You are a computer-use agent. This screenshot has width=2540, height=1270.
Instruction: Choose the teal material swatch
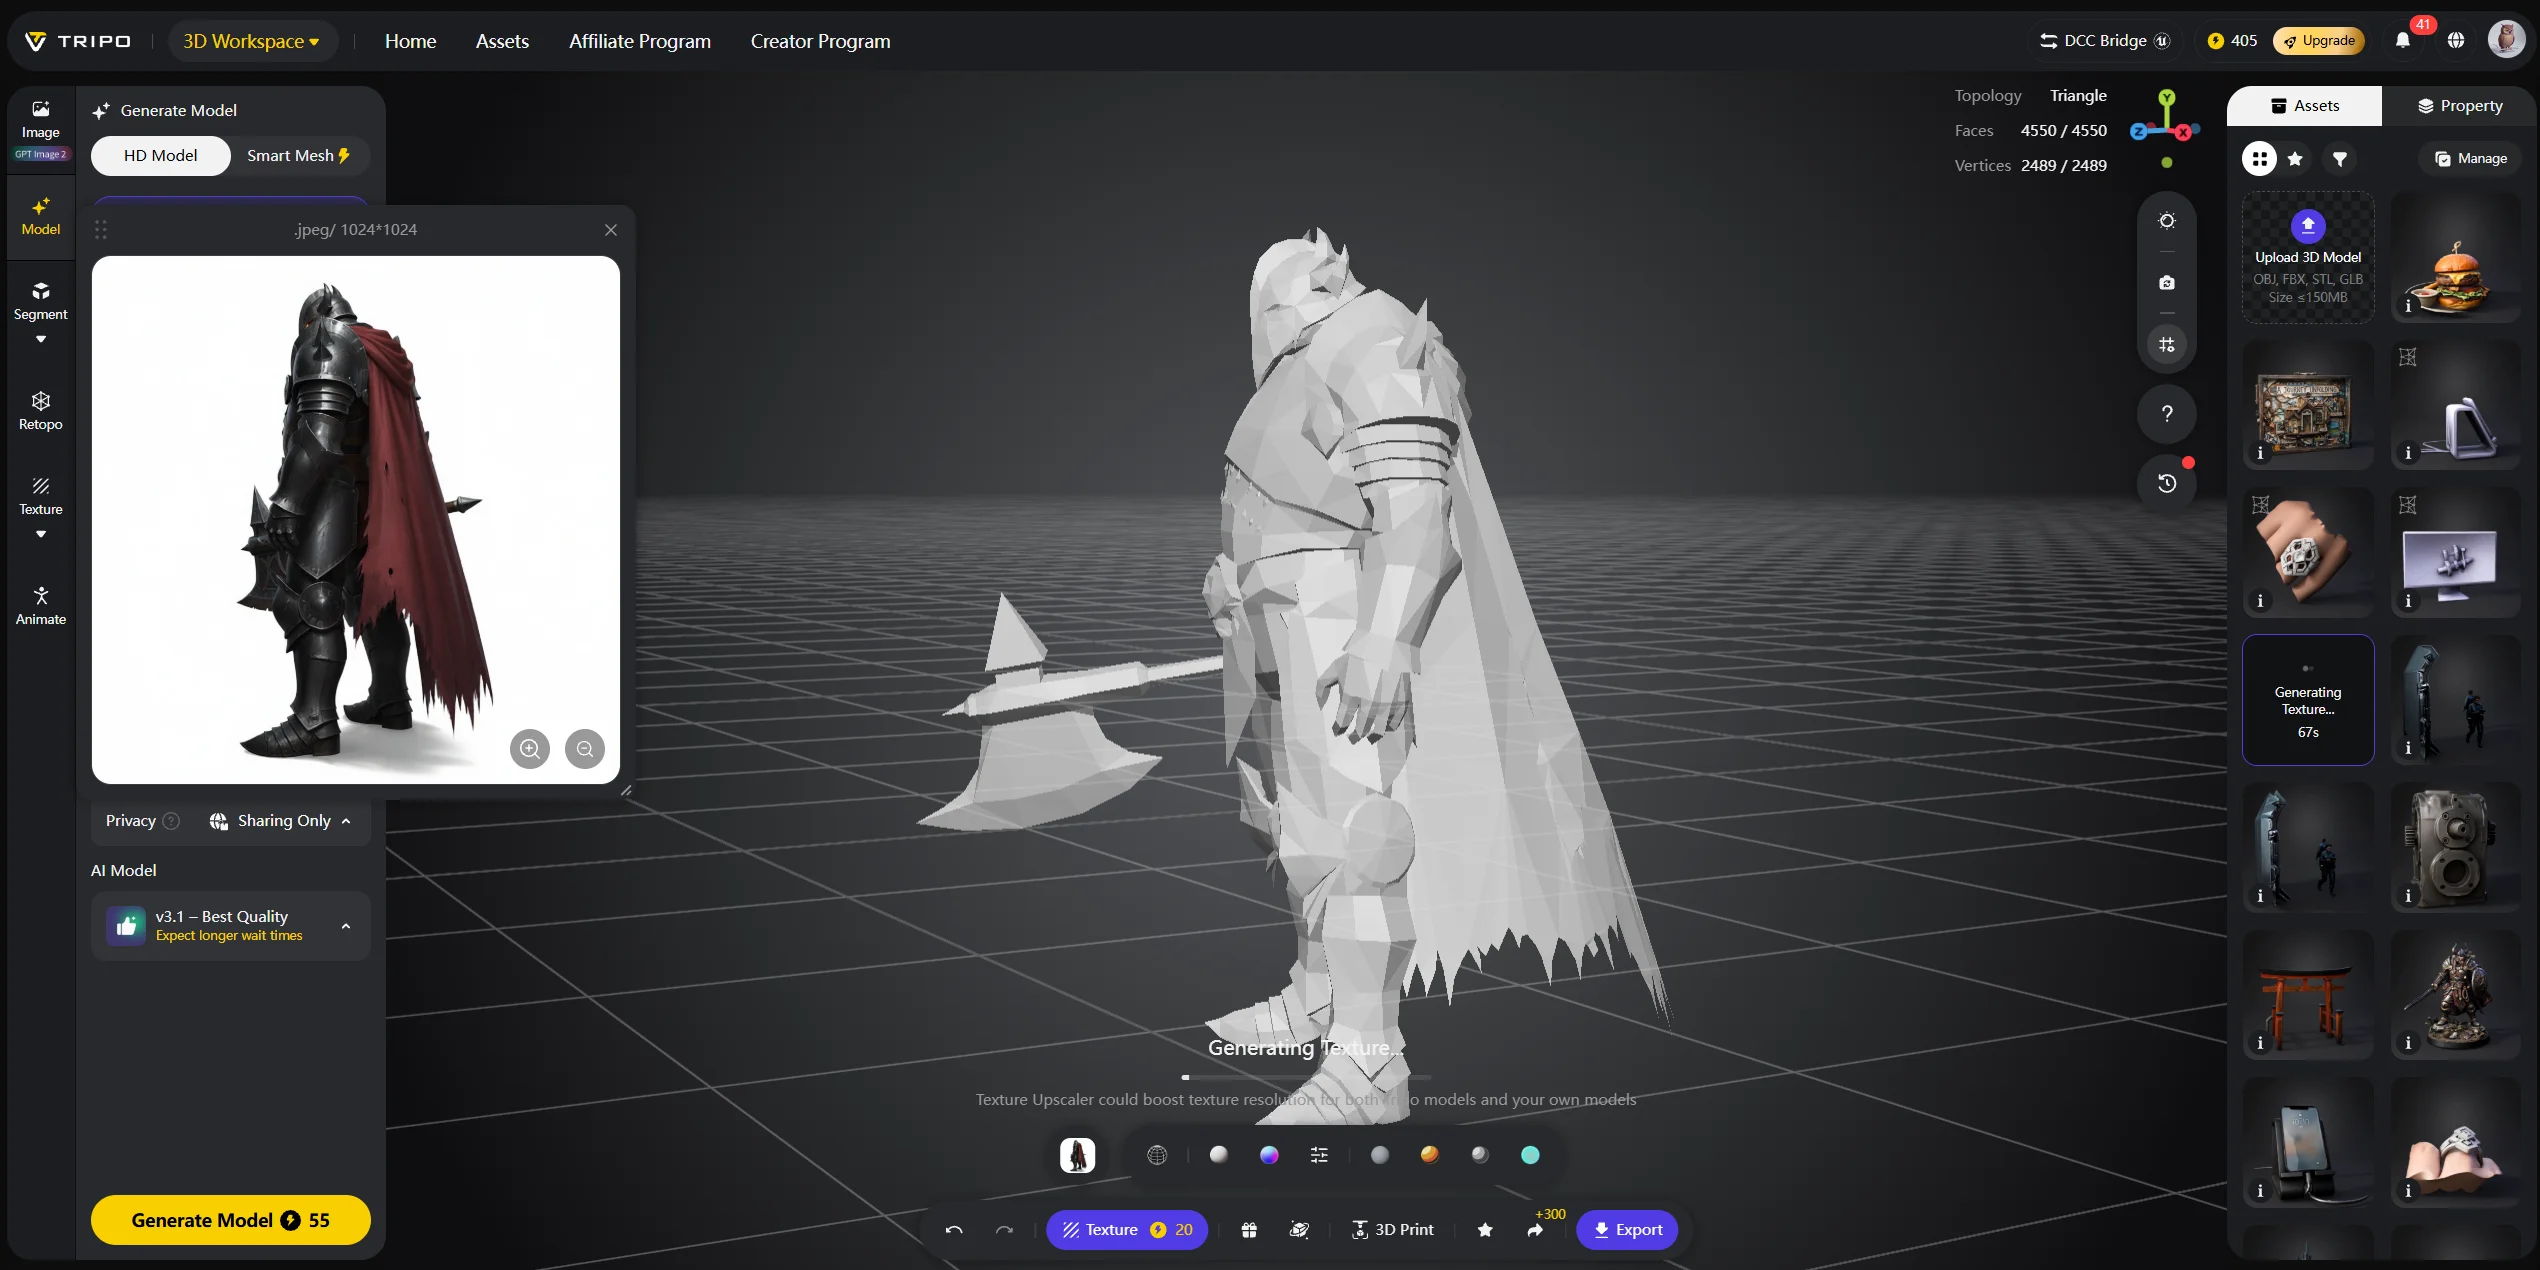[1530, 1155]
